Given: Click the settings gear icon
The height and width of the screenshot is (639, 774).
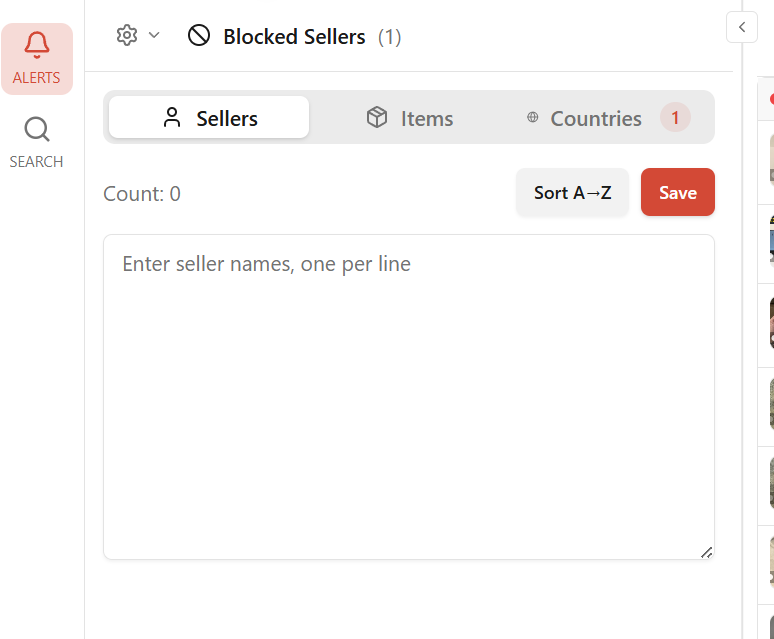Looking at the screenshot, I should pos(126,36).
